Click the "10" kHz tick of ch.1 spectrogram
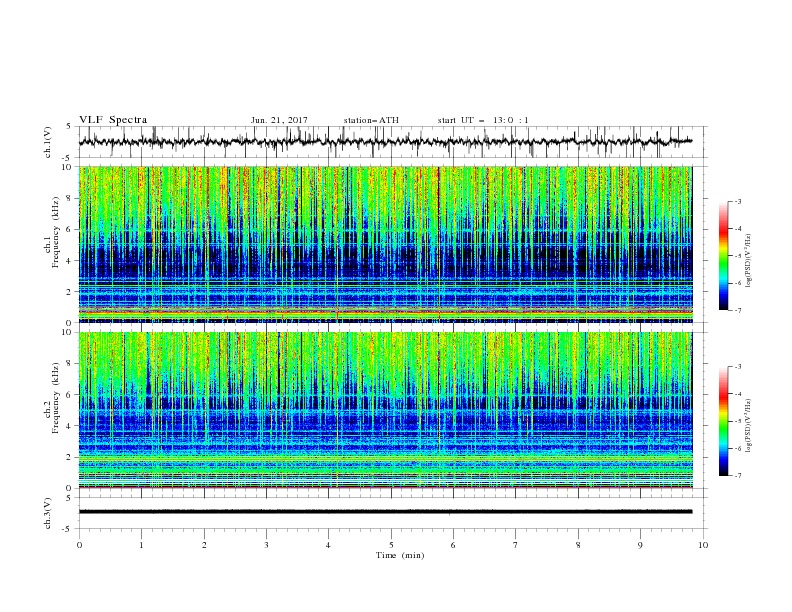 [67, 167]
